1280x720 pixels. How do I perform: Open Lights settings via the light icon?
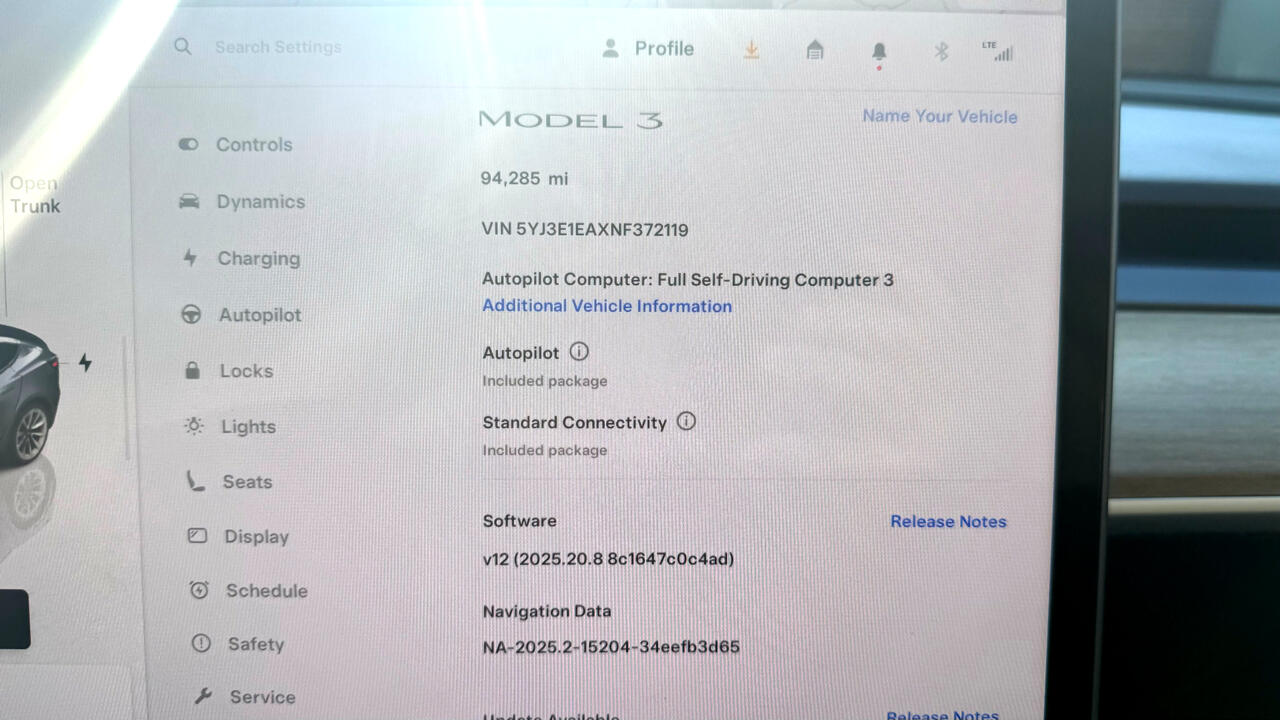tap(191, 426)
